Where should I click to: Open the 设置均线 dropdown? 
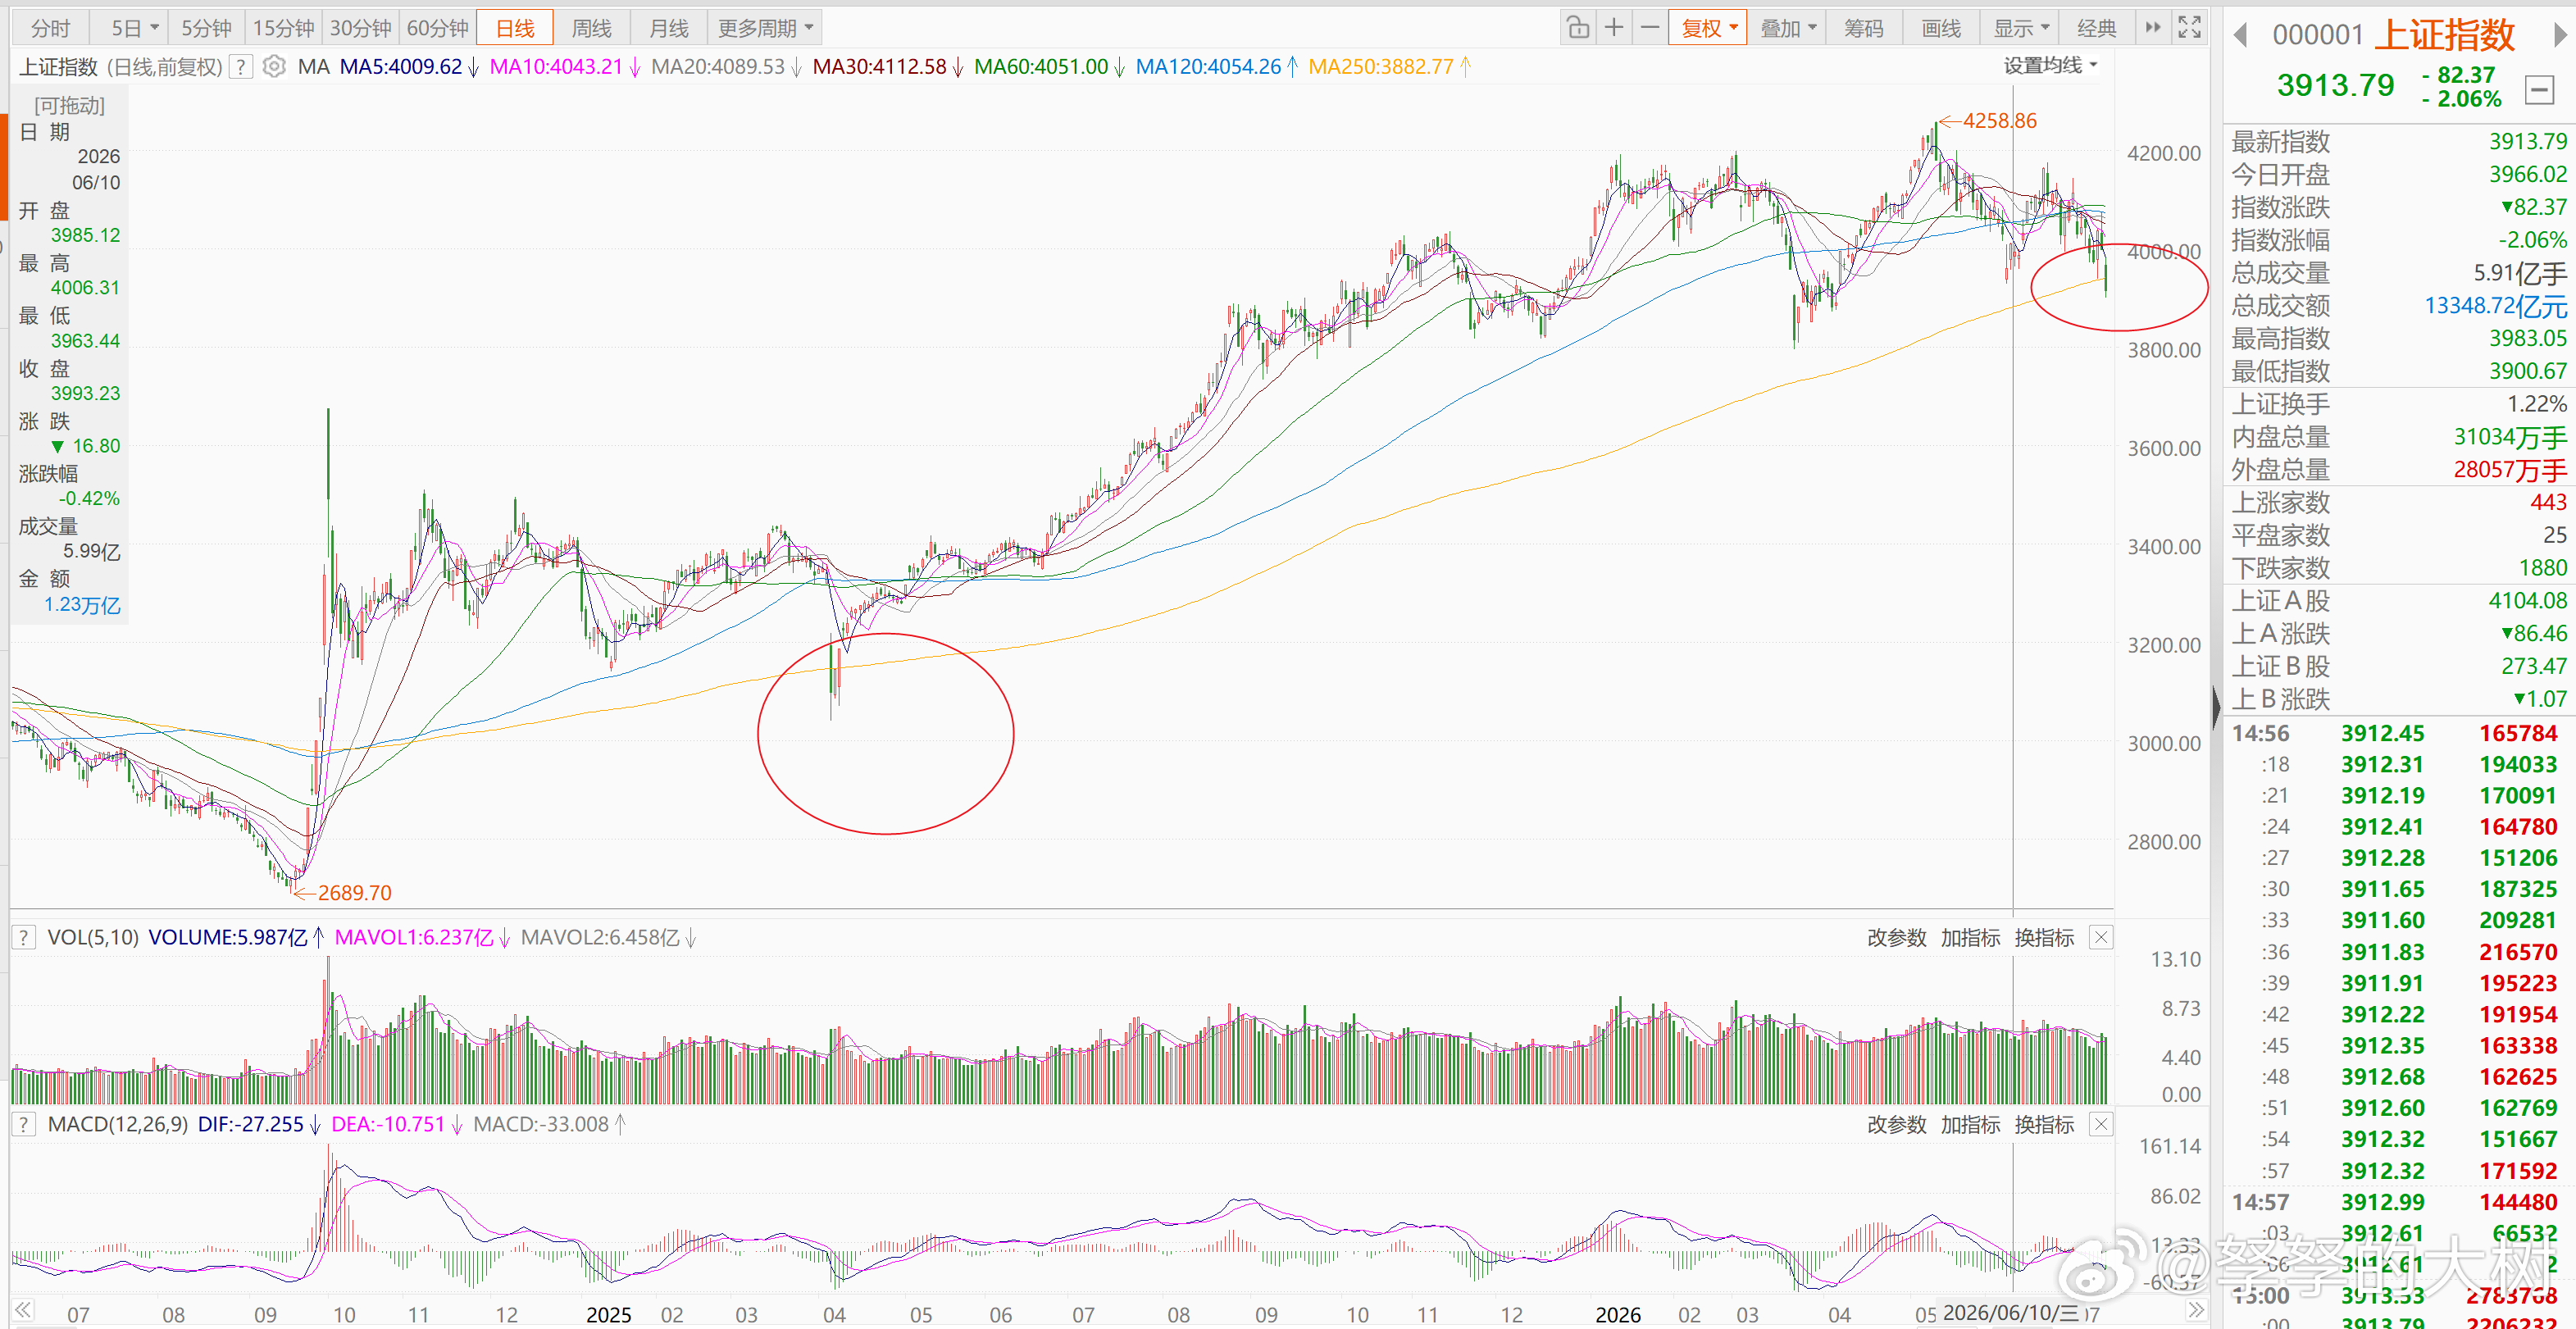coord(2050,66)
